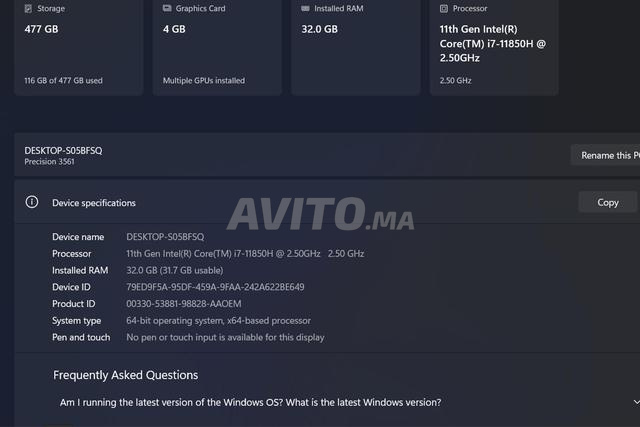The height and width of the screenshot is (427, 640).
Task: Open the Graphics Card 4 GB card
Action: (217, 50)
